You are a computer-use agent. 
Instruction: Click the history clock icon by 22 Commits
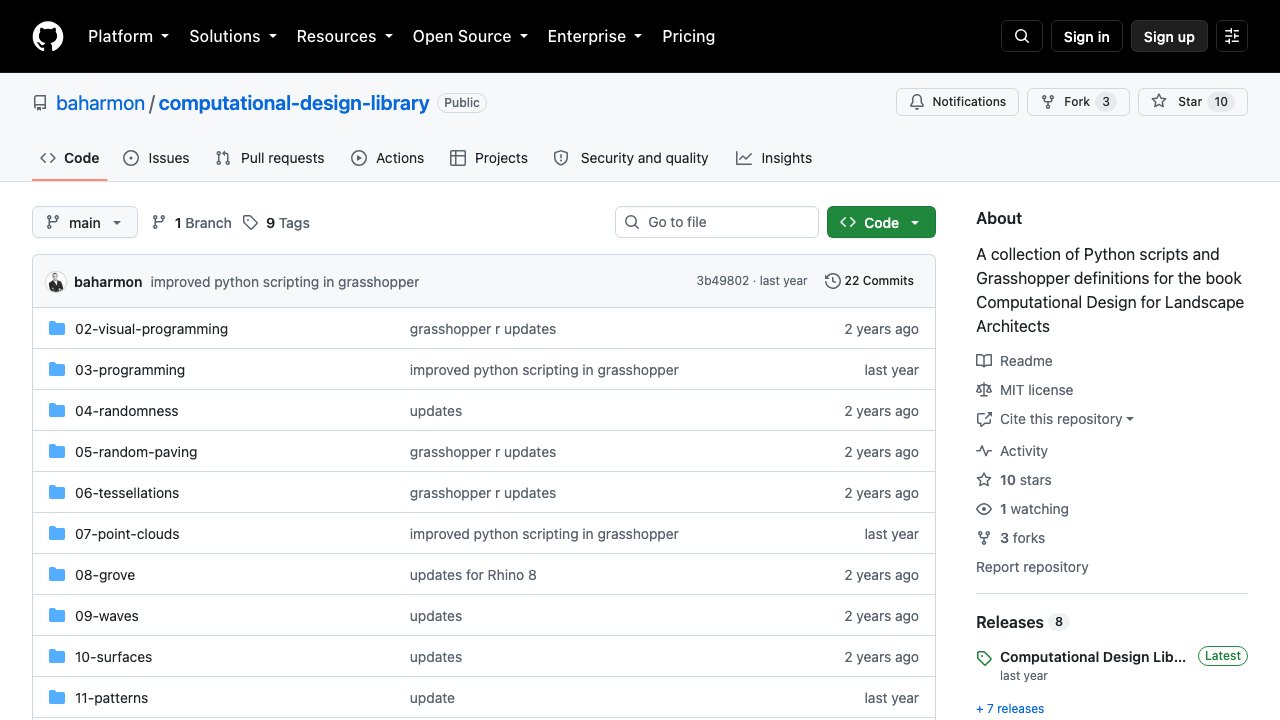pos(832,281)
